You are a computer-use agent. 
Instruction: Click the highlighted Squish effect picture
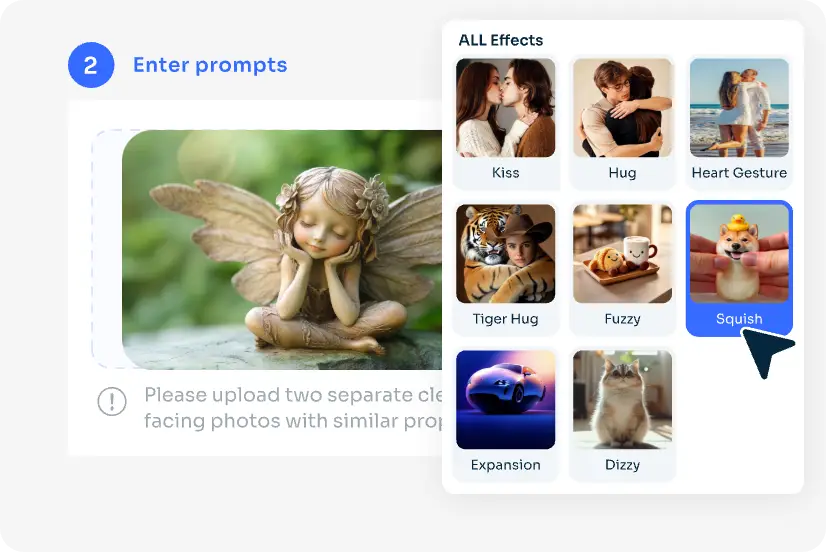click(739, 253)
